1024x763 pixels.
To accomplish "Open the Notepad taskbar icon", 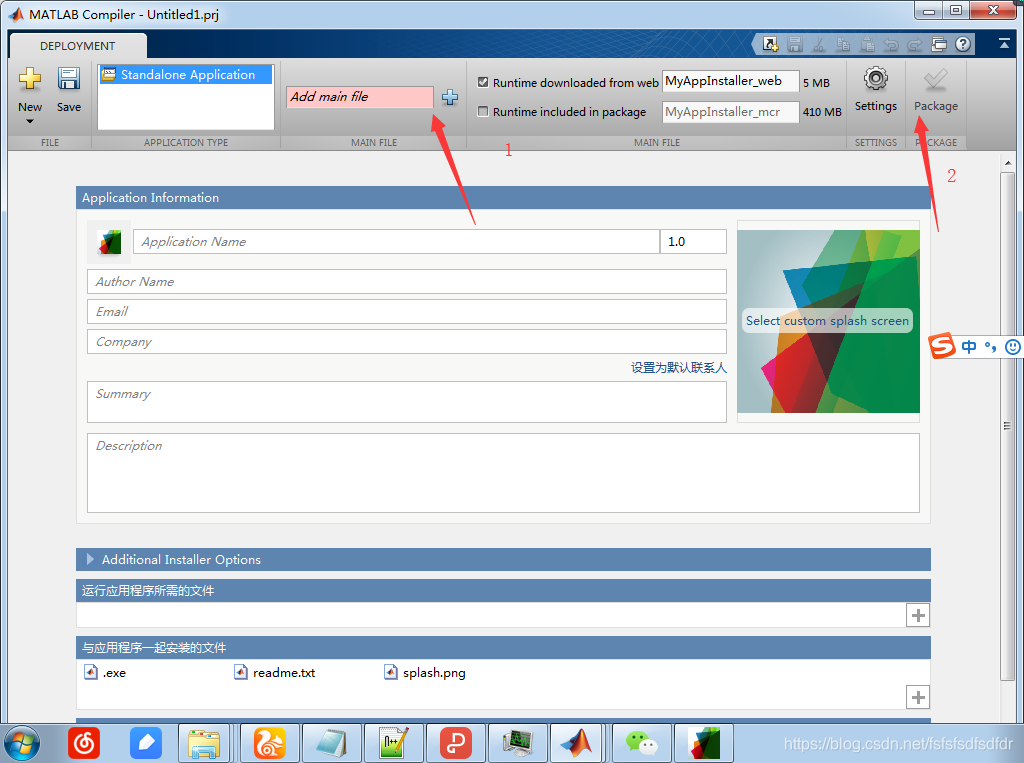I will click(x=331, y=743).
